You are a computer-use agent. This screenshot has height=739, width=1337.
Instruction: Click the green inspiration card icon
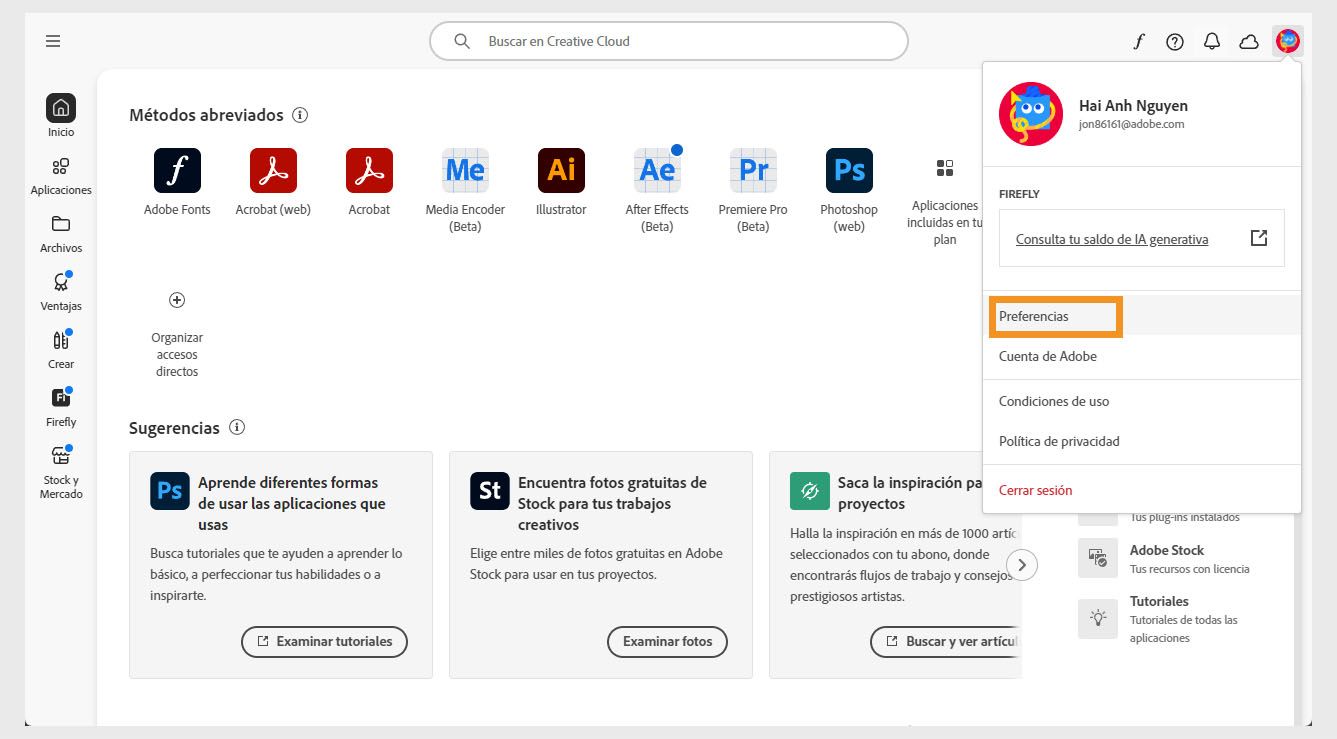[810, 491]
